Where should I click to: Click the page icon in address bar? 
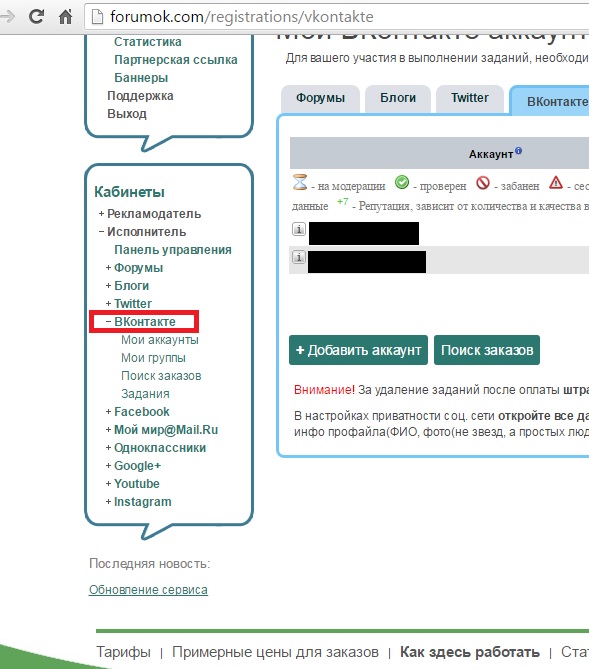[97, 17]
